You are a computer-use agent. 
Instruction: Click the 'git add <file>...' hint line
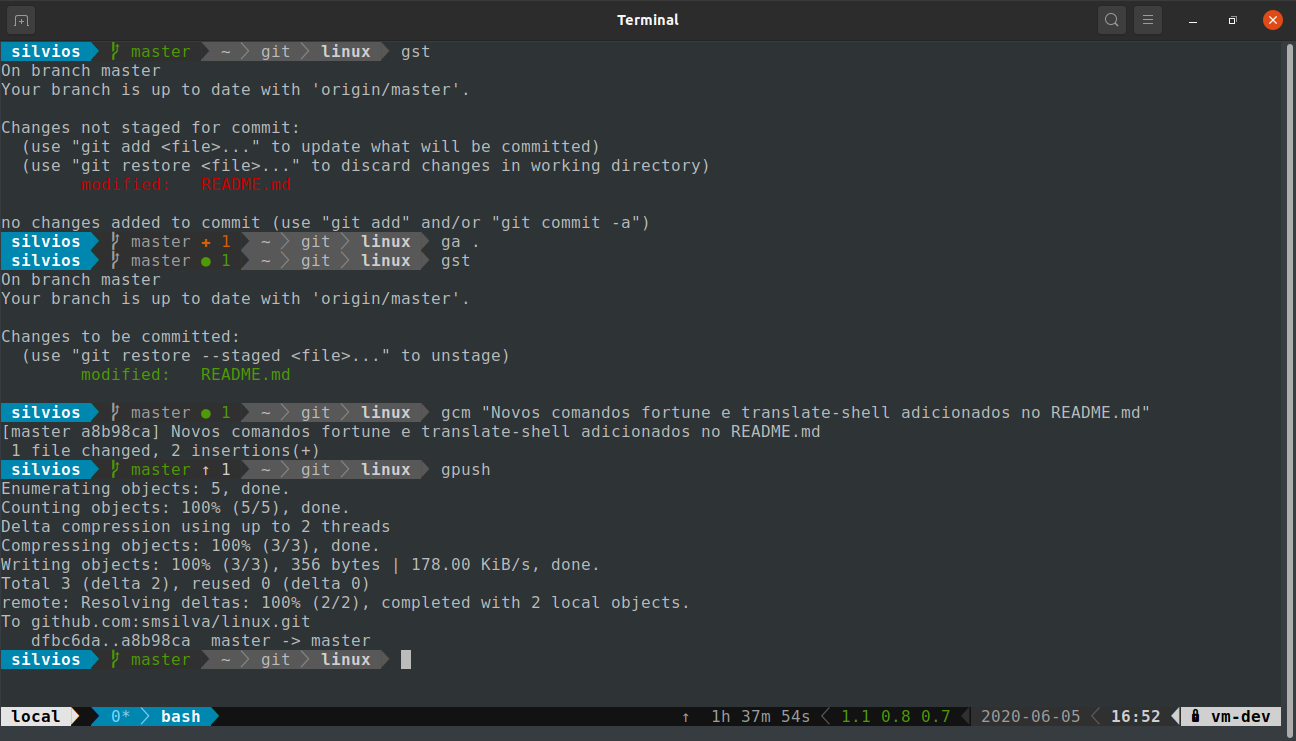(x=311, y=147)
